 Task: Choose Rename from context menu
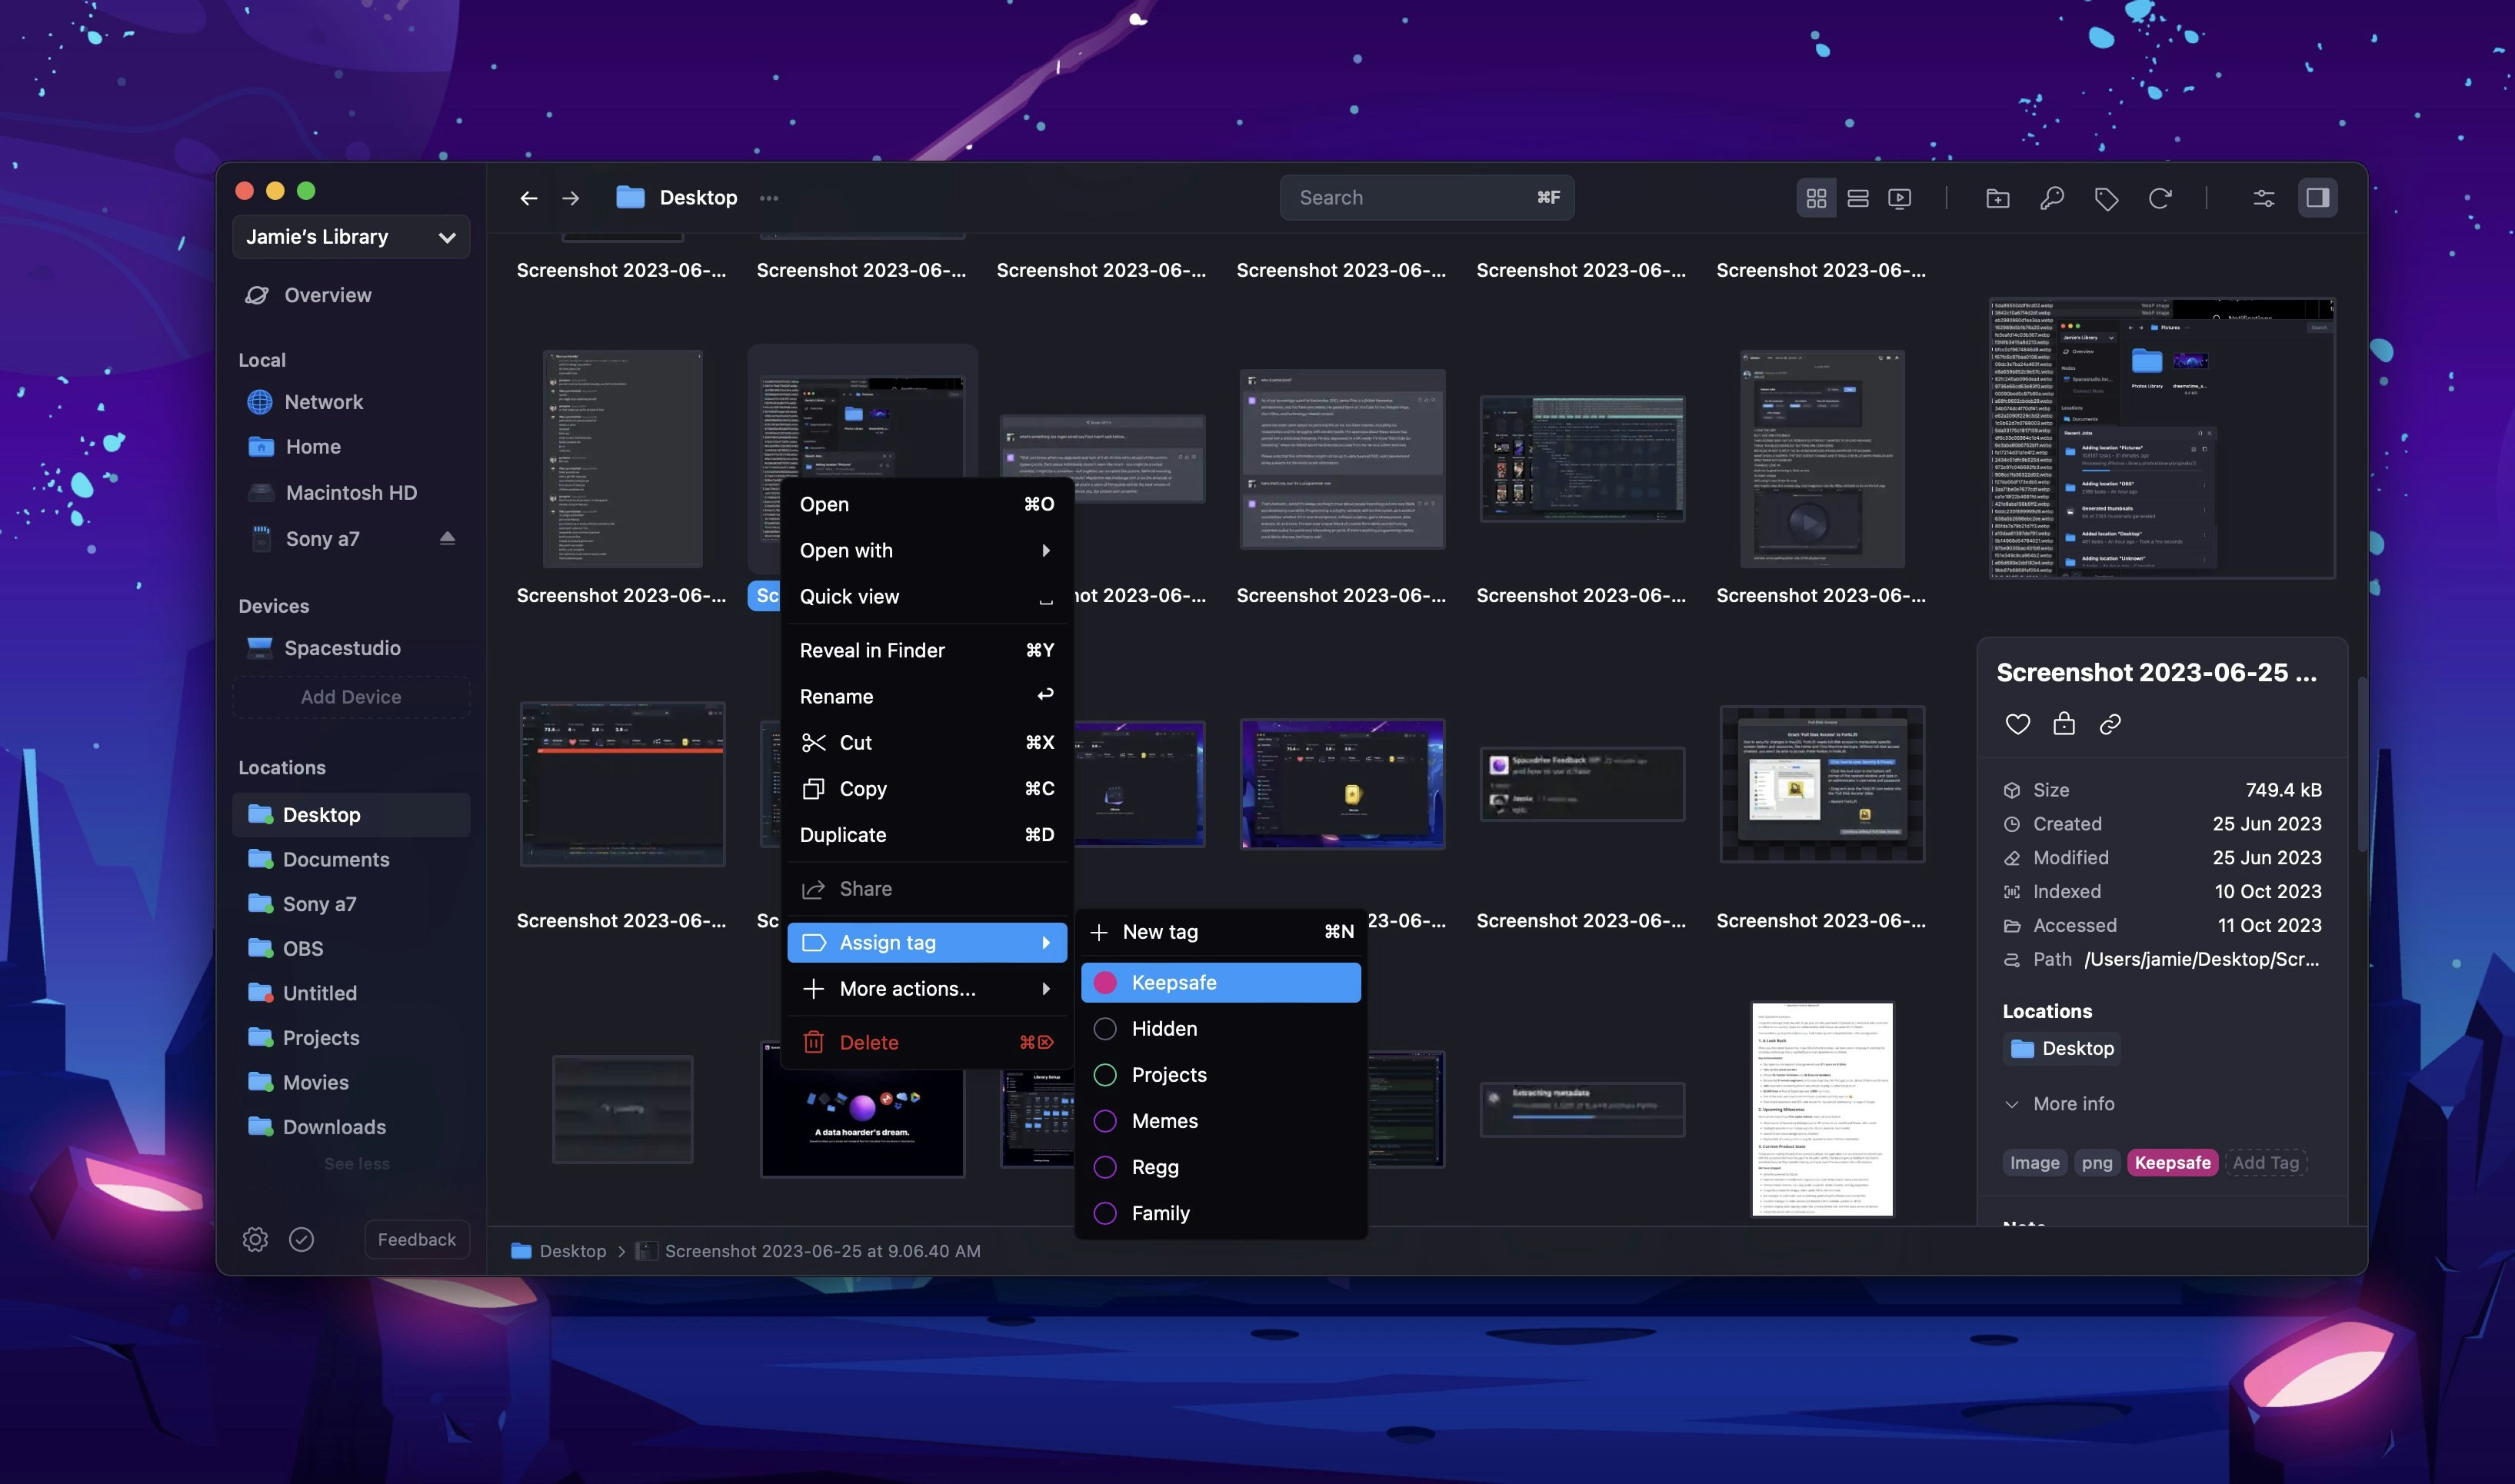coord(926,696)
